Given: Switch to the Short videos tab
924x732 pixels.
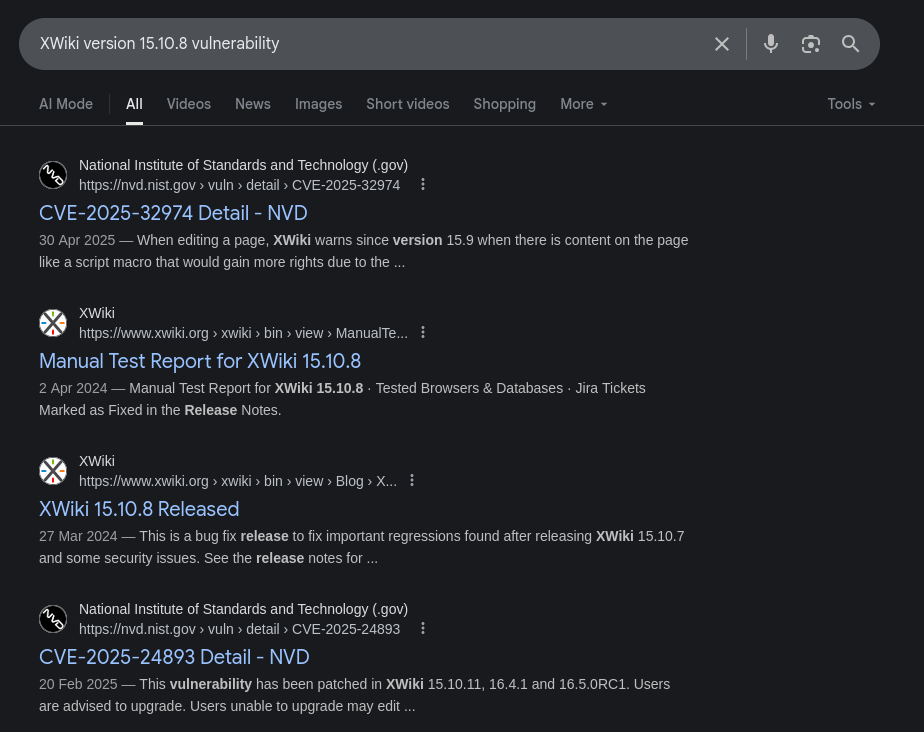Looking at the screenshot, I should [x=408, y=104].
